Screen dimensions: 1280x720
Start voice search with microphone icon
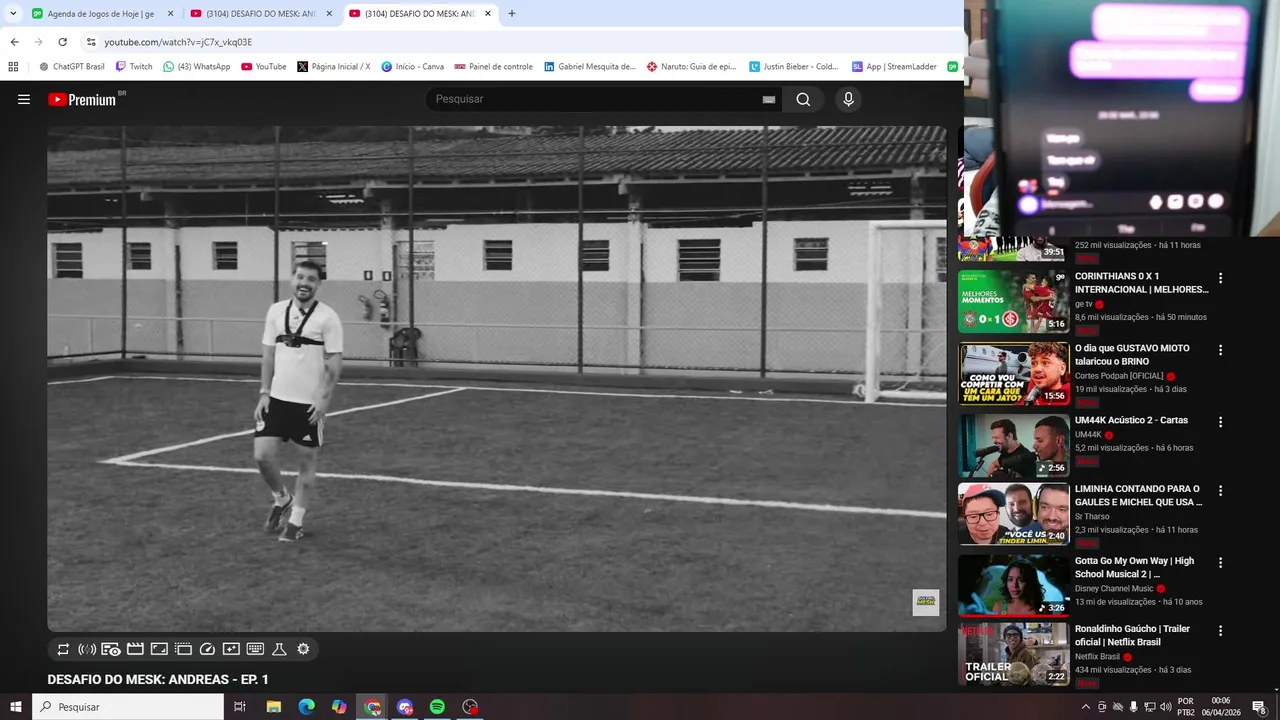click(x=848, y=99)
